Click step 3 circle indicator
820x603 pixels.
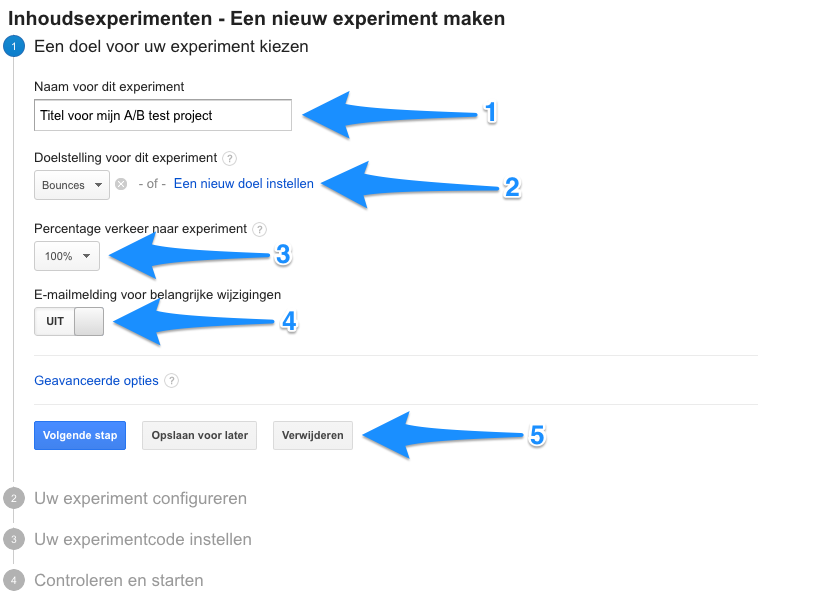[14, 539]
